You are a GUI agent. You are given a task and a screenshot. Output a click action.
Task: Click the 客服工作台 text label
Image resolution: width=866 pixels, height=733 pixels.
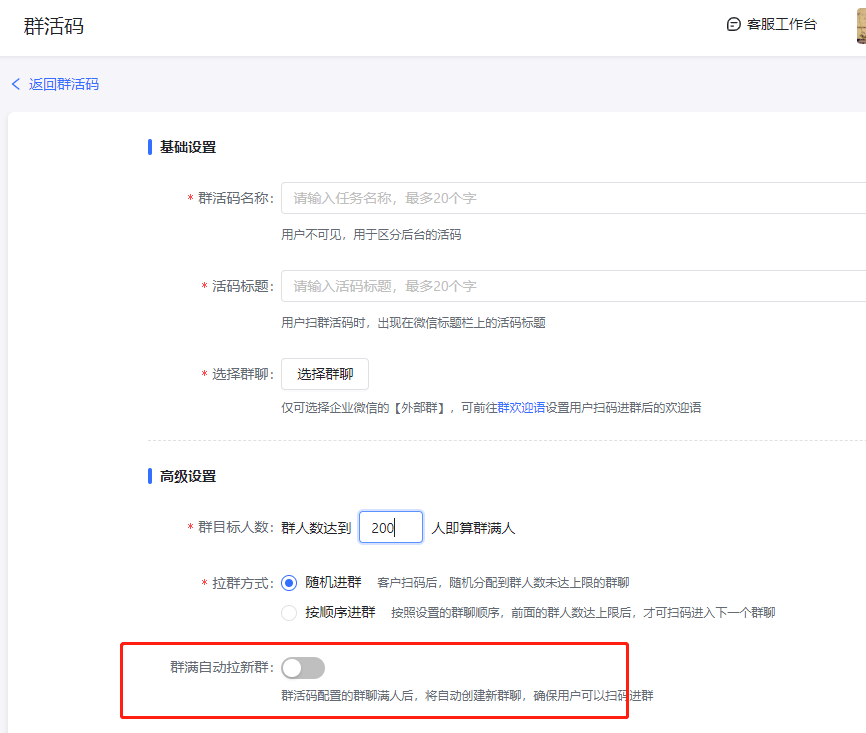pyautogui.click(x=781, y=24)
